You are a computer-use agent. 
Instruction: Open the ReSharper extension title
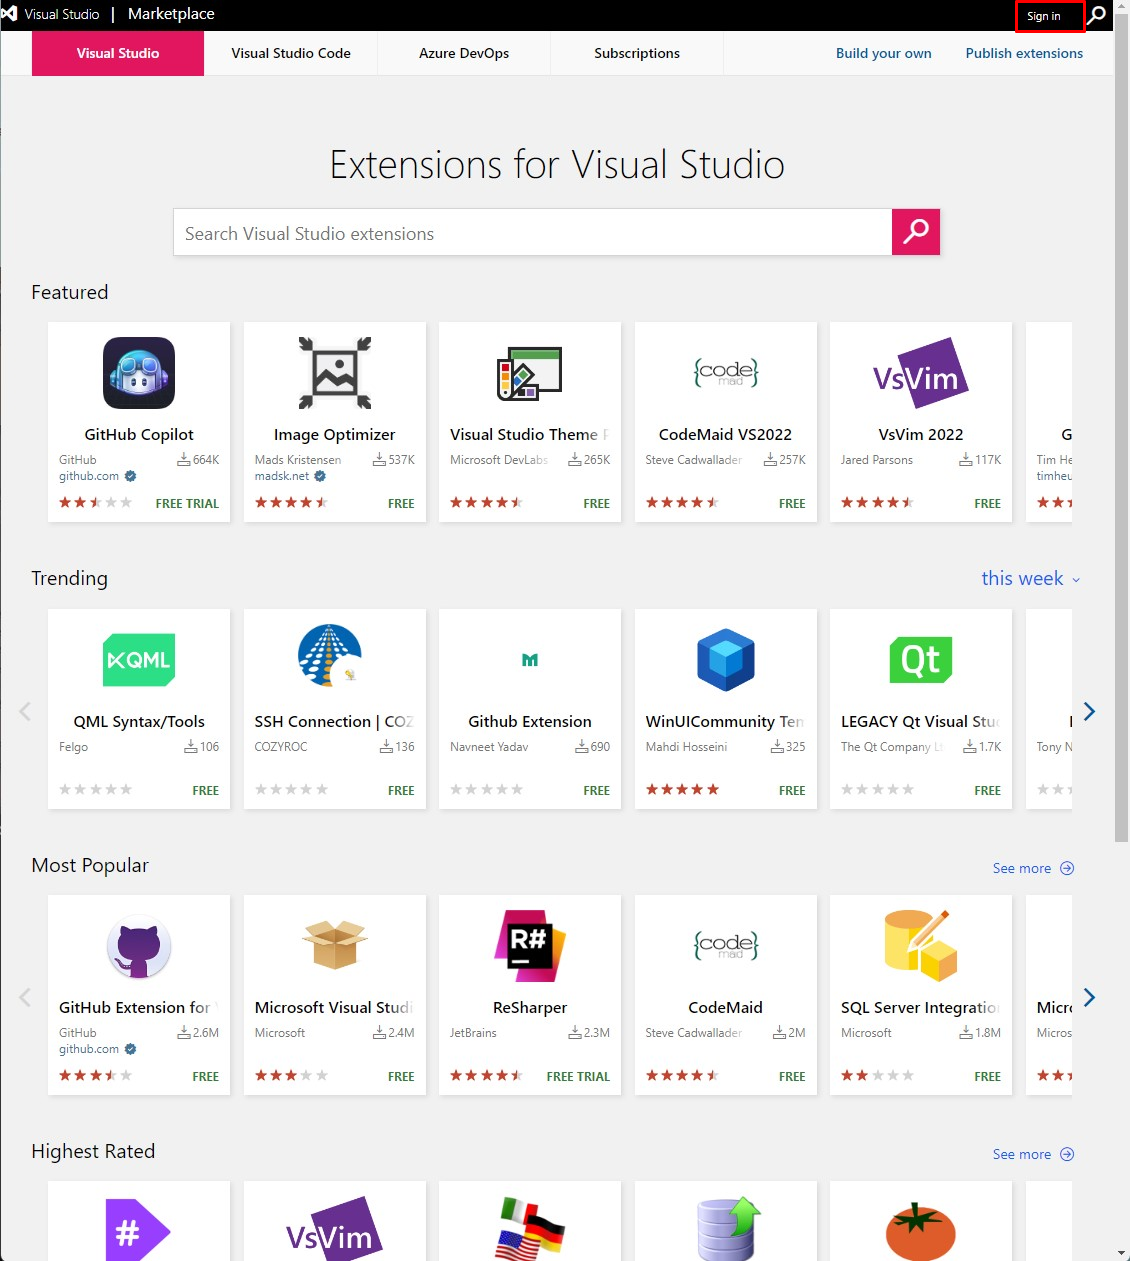pos(530,1007)
